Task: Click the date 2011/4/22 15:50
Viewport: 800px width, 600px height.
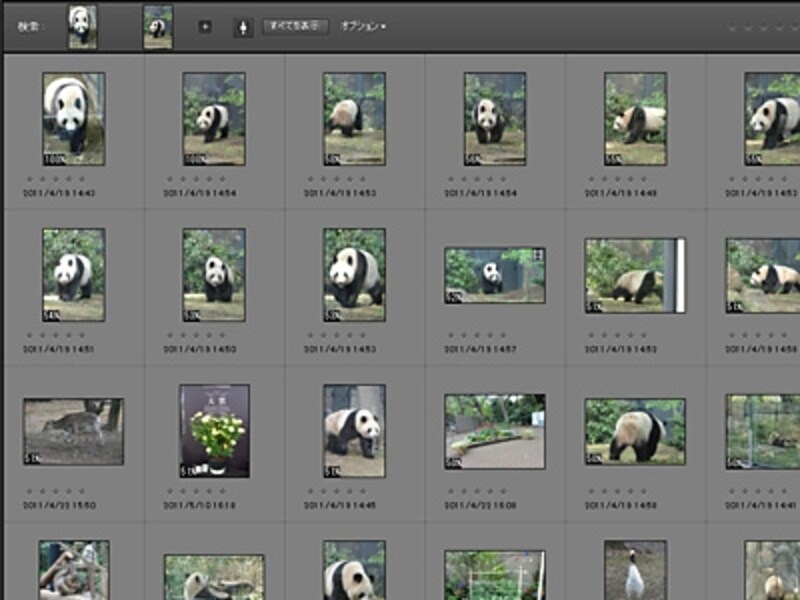Action: tap(59, 505)
